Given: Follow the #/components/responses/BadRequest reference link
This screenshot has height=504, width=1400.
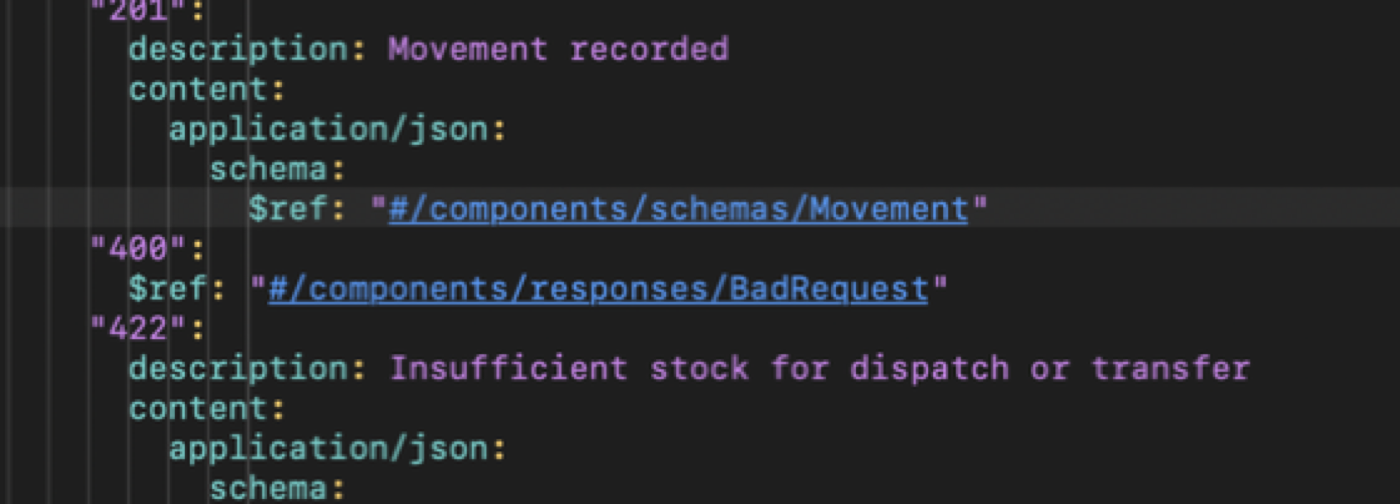Looking at the screenshot, I should click(598, 290).
